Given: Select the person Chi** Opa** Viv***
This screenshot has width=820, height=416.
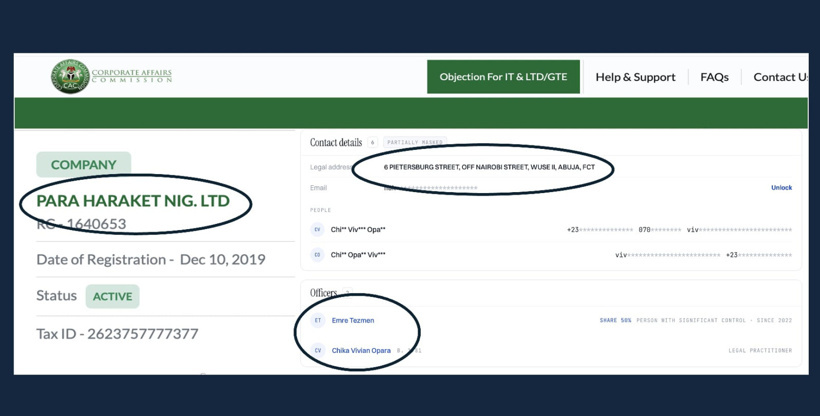Looking at the screenshot, I should [x=358, y=255].
